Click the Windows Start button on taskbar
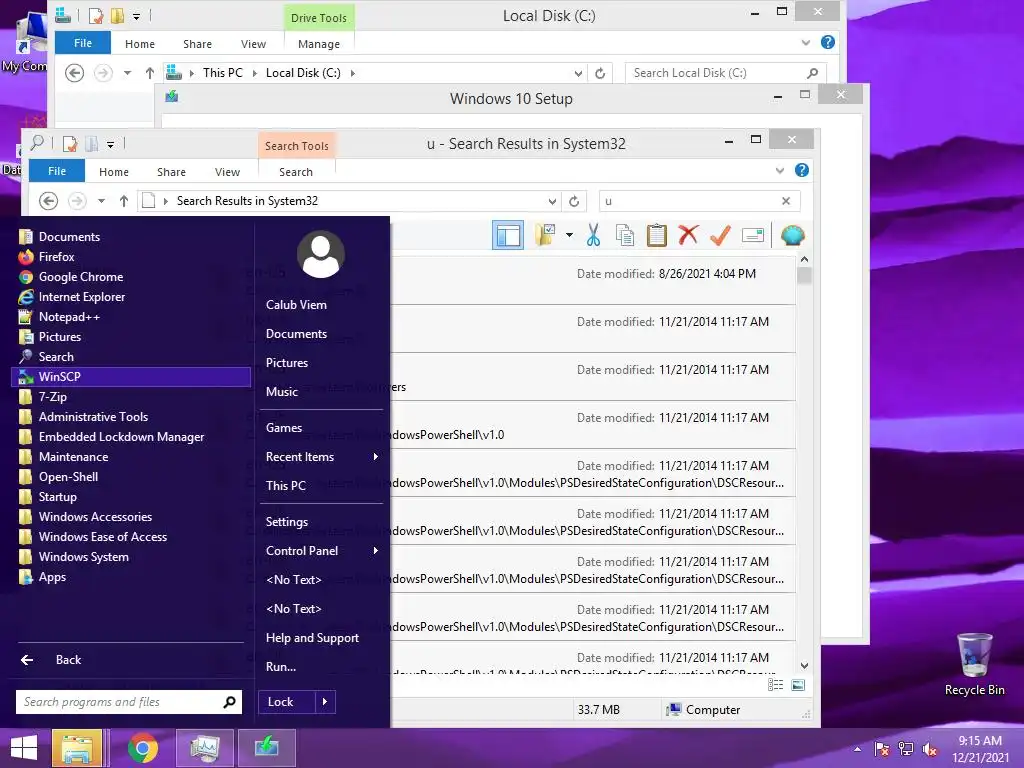The image size is (1024, 768). pos(24,748)
